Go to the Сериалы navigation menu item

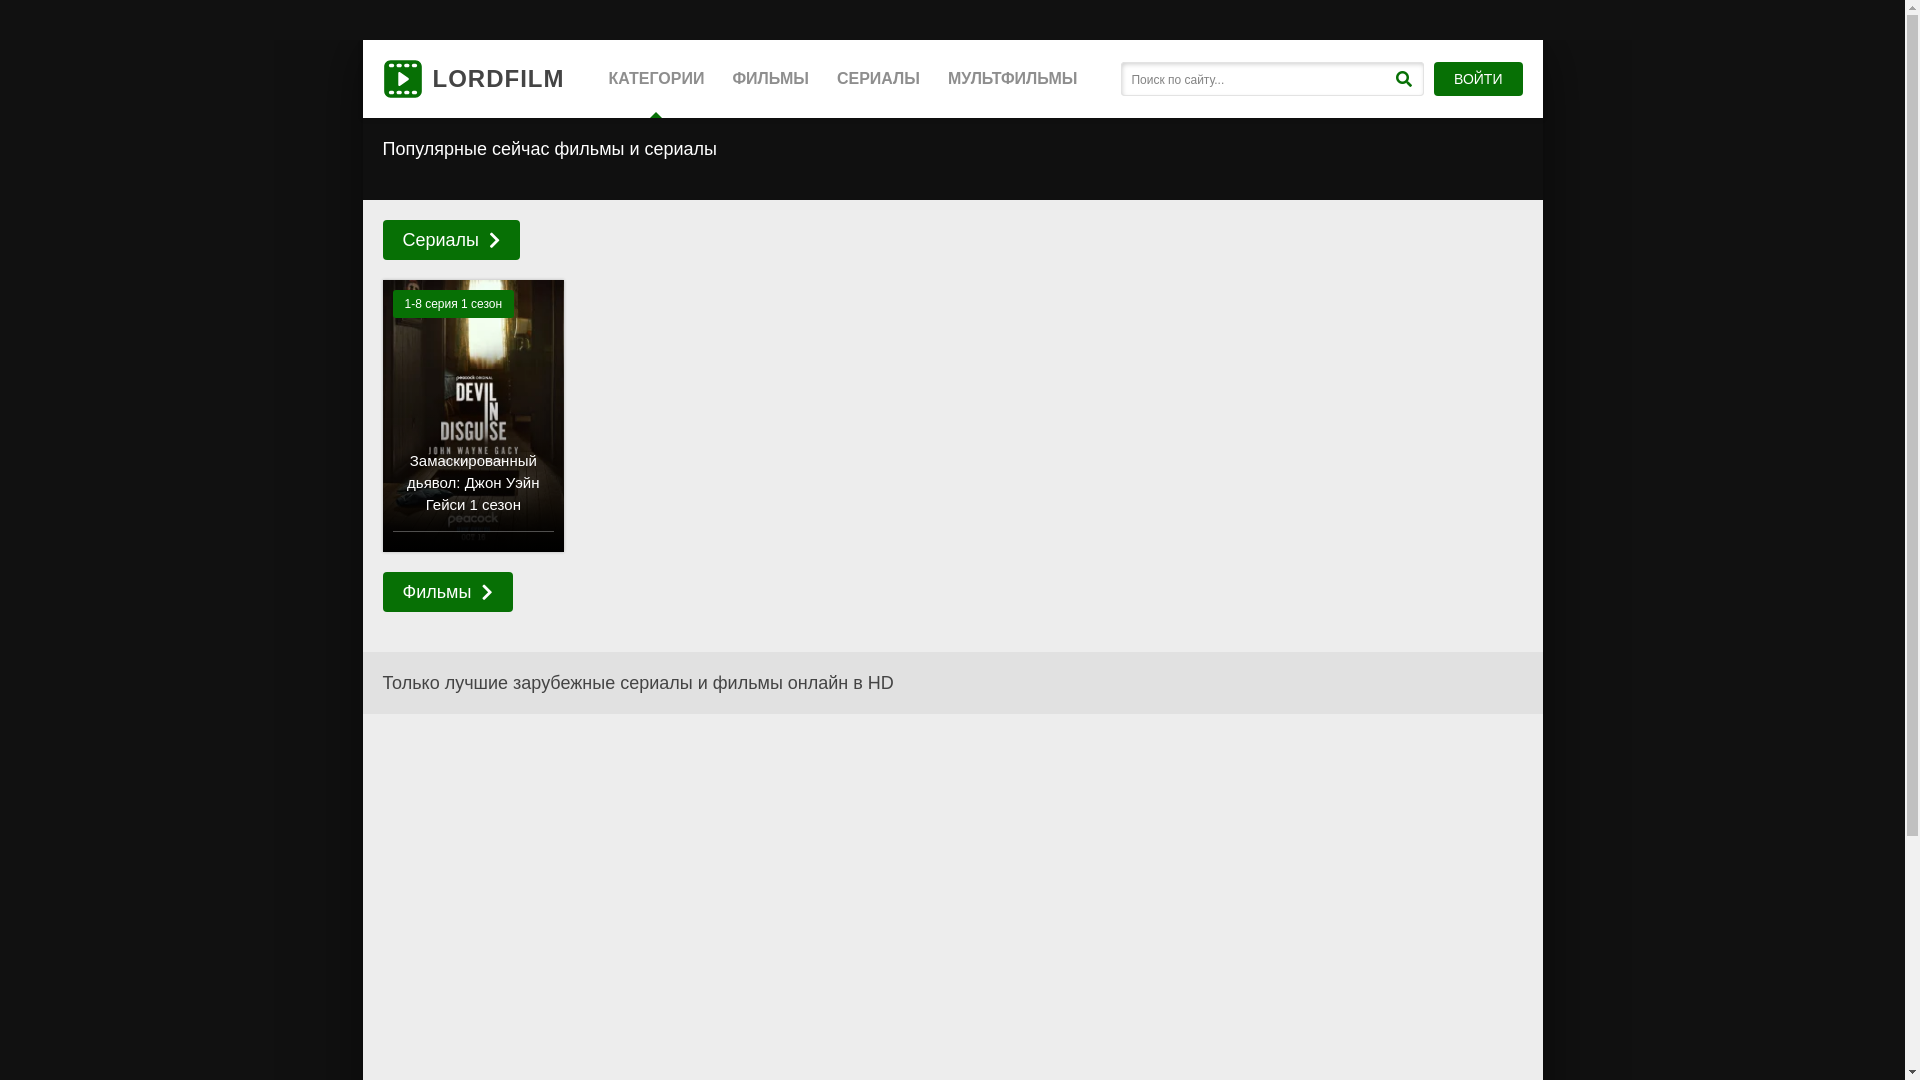[x=878, y=79]
